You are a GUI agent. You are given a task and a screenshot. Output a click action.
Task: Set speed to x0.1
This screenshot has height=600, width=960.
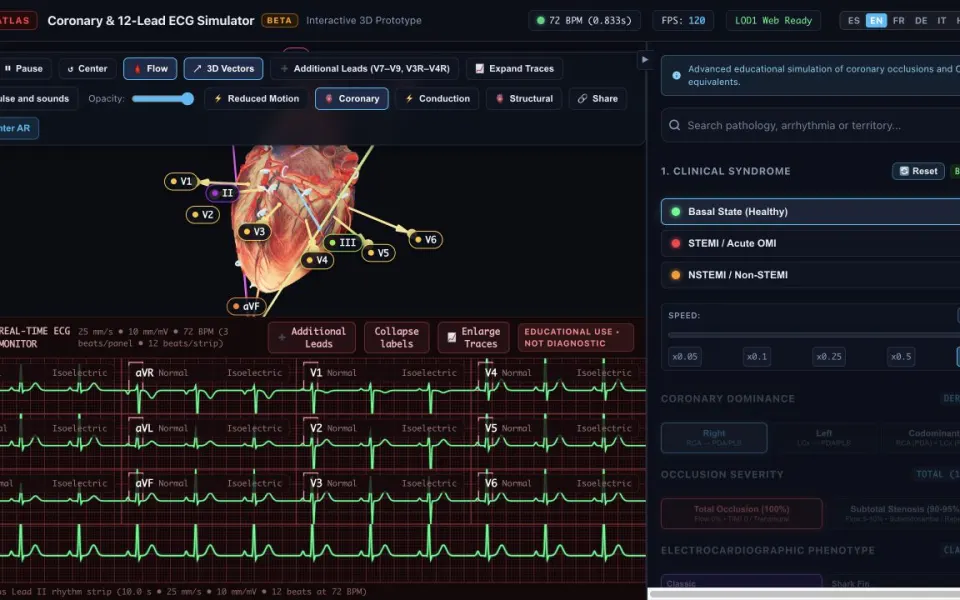(x=757, y=356)
